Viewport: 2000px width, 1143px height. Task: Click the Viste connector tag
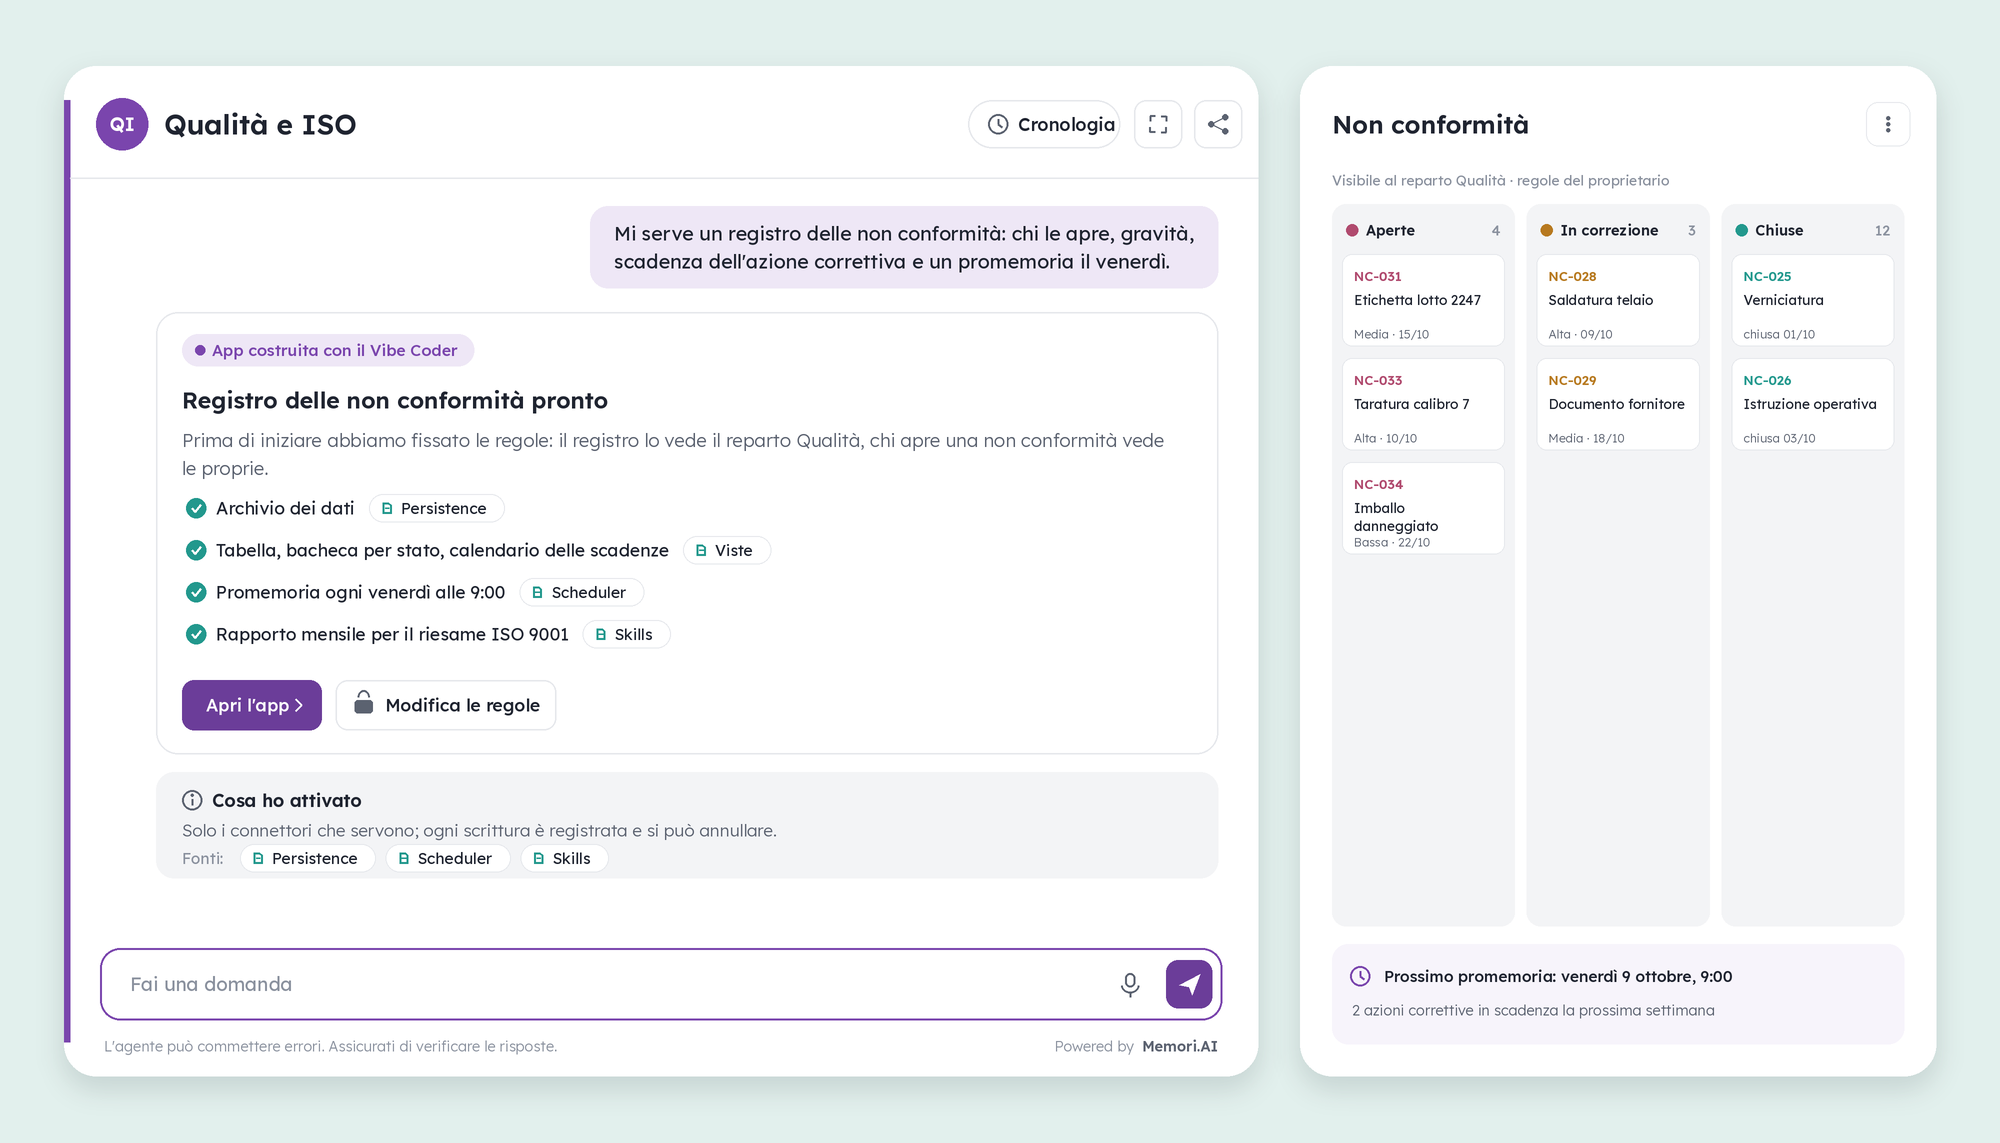(x=726, y=550)
